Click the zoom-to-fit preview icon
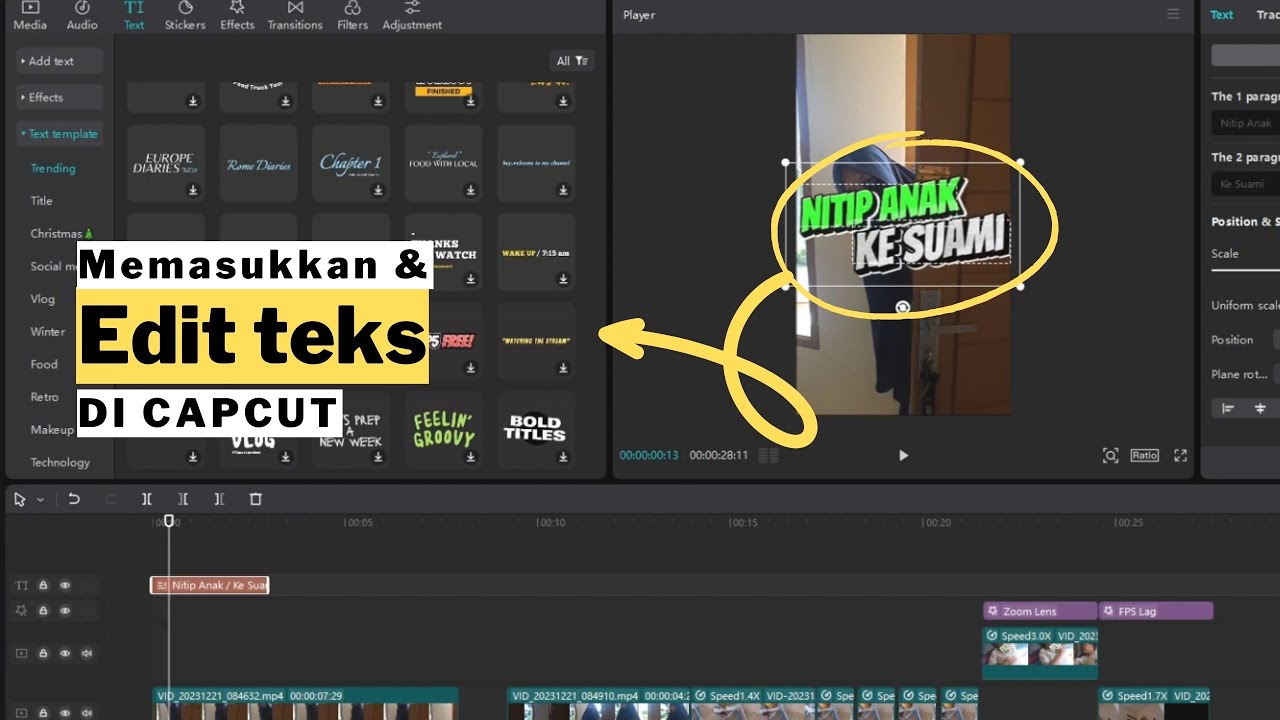 (x=1110, y=455)
